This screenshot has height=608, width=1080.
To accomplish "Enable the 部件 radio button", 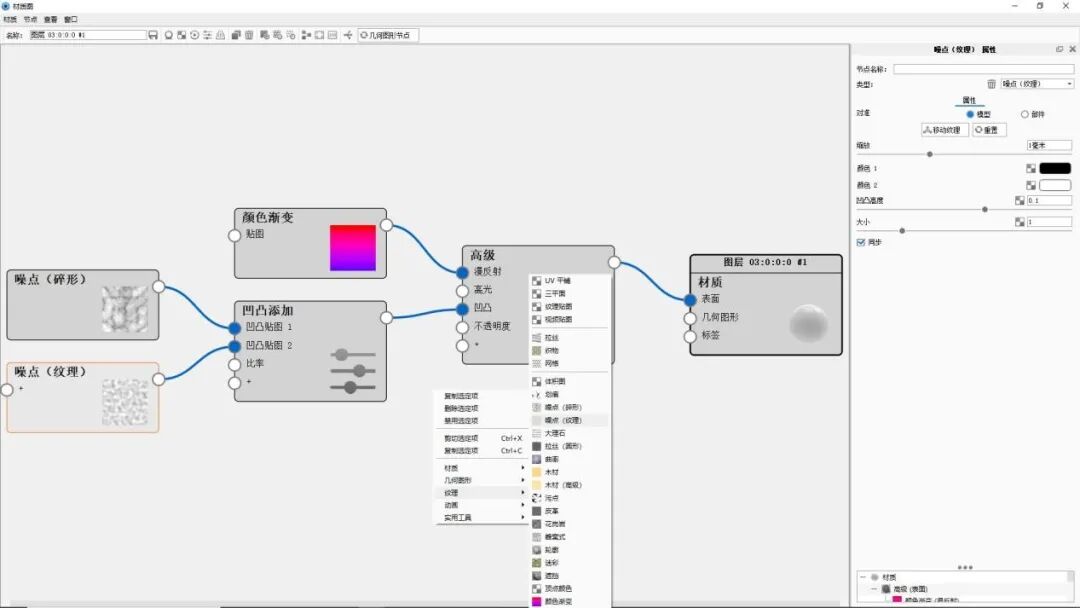I will (1023, 113).
